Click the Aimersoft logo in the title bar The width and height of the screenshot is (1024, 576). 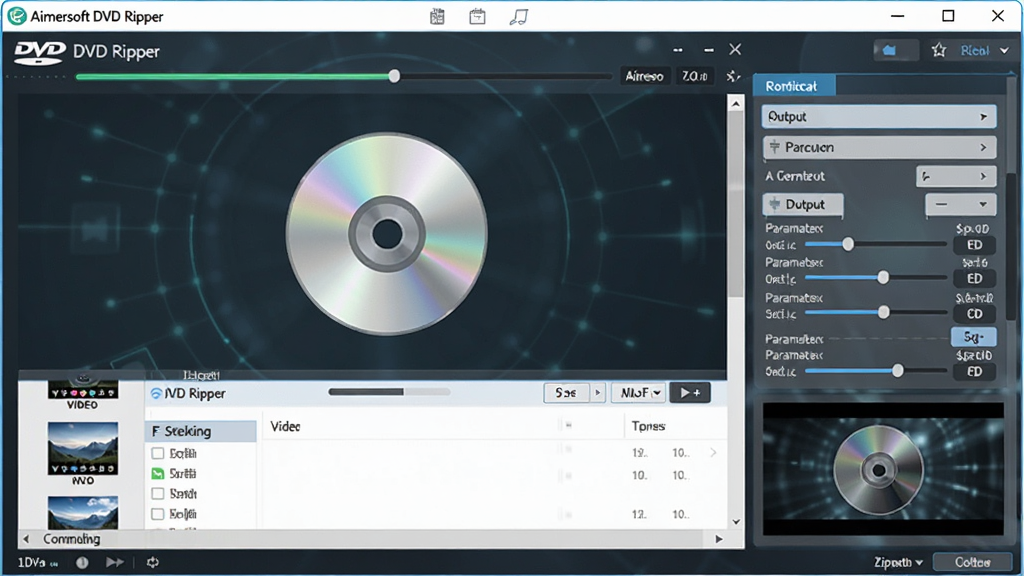coord(16,16)
